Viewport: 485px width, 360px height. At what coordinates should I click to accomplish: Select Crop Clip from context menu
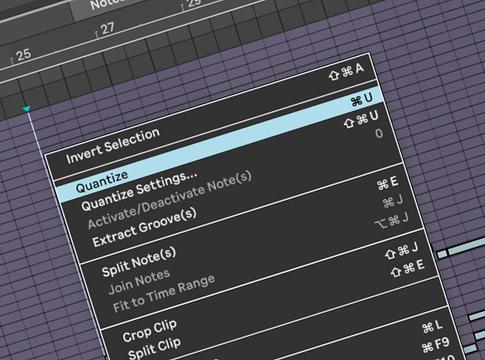click(149, 331)
